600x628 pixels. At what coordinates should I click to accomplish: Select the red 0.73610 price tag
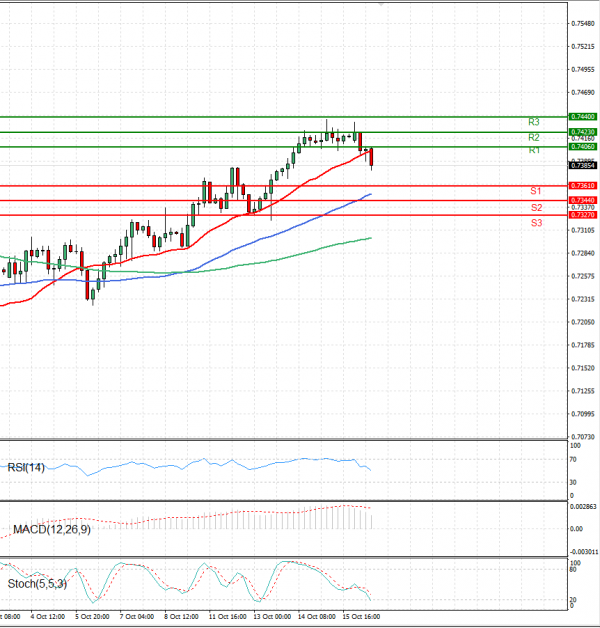[x=583, y=185]
